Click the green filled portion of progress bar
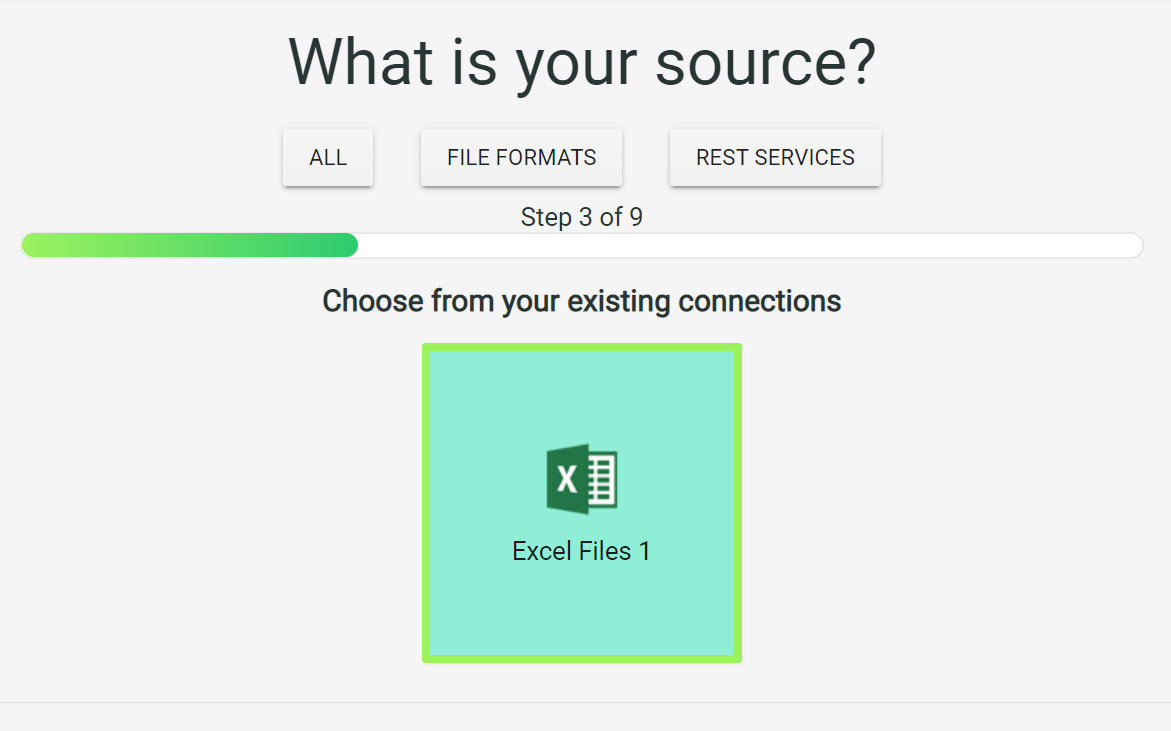The image size is (1171, 731). pyautogui.click(x=190, y=245)
